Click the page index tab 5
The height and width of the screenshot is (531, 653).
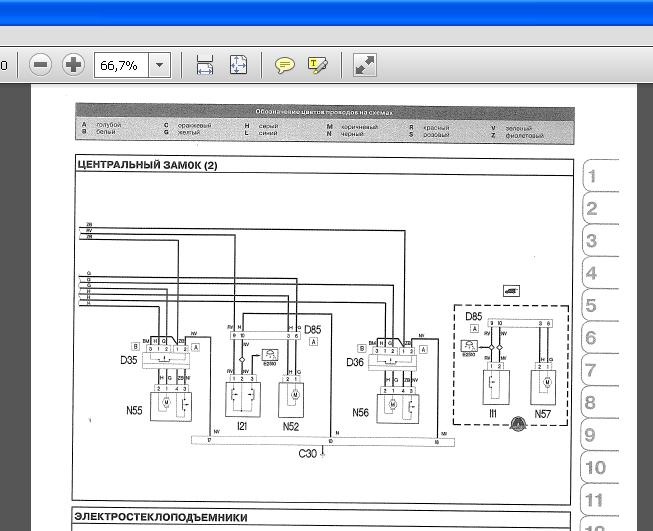click(x=600, y=305)
